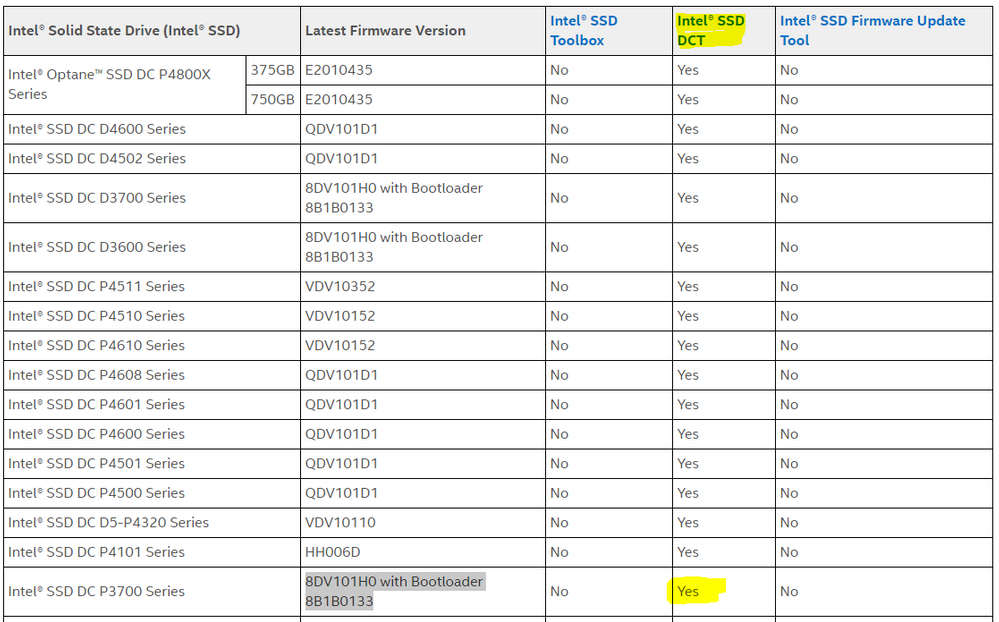Image resolution: width=999 pixels, height=622 pixels.
Task: Click the 750GB capacity cell
Action: click(272, 99)
